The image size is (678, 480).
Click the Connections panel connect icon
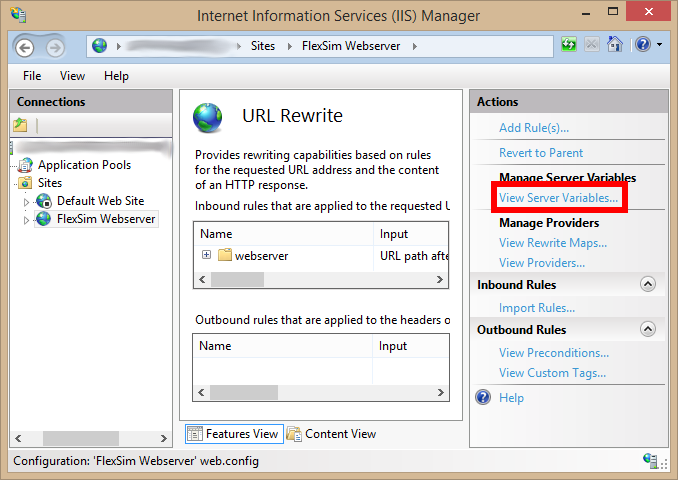tap(21, 125)
